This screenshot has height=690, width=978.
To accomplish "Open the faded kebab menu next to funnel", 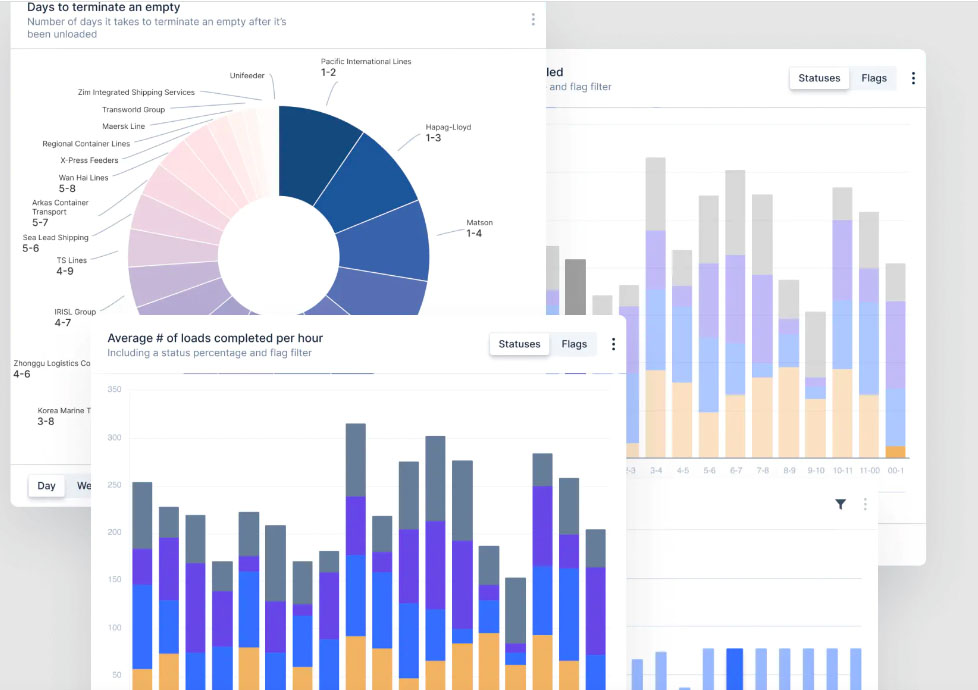I will [x=865, y=505].
